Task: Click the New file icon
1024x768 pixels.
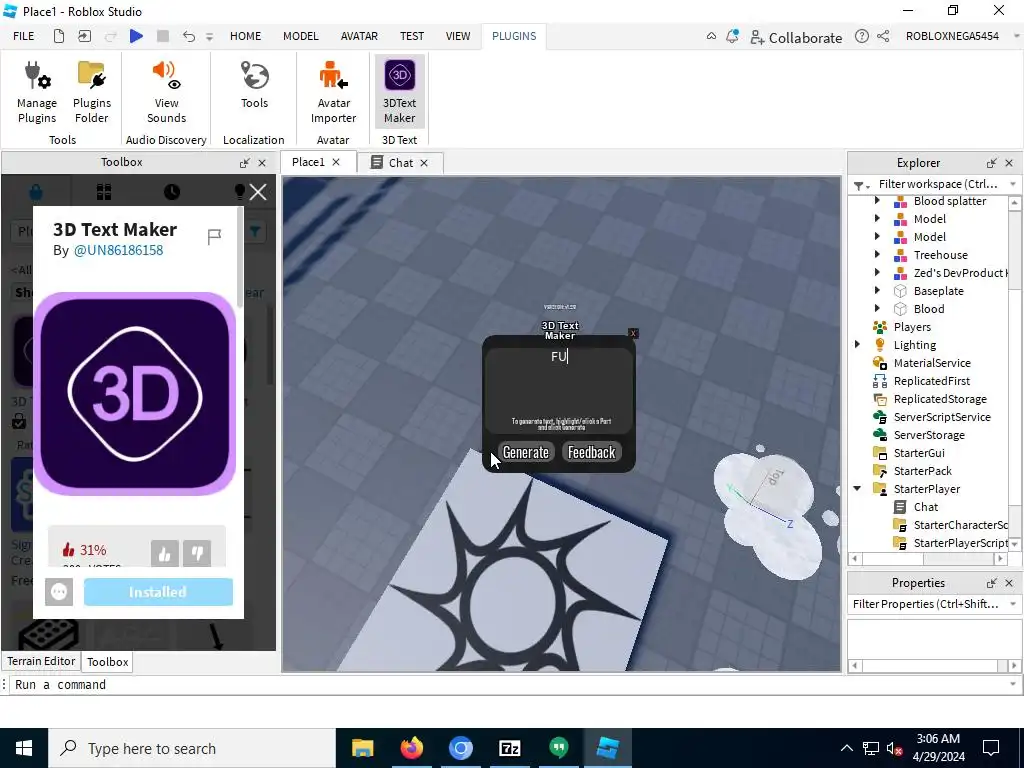Action: tap(59, 36)
